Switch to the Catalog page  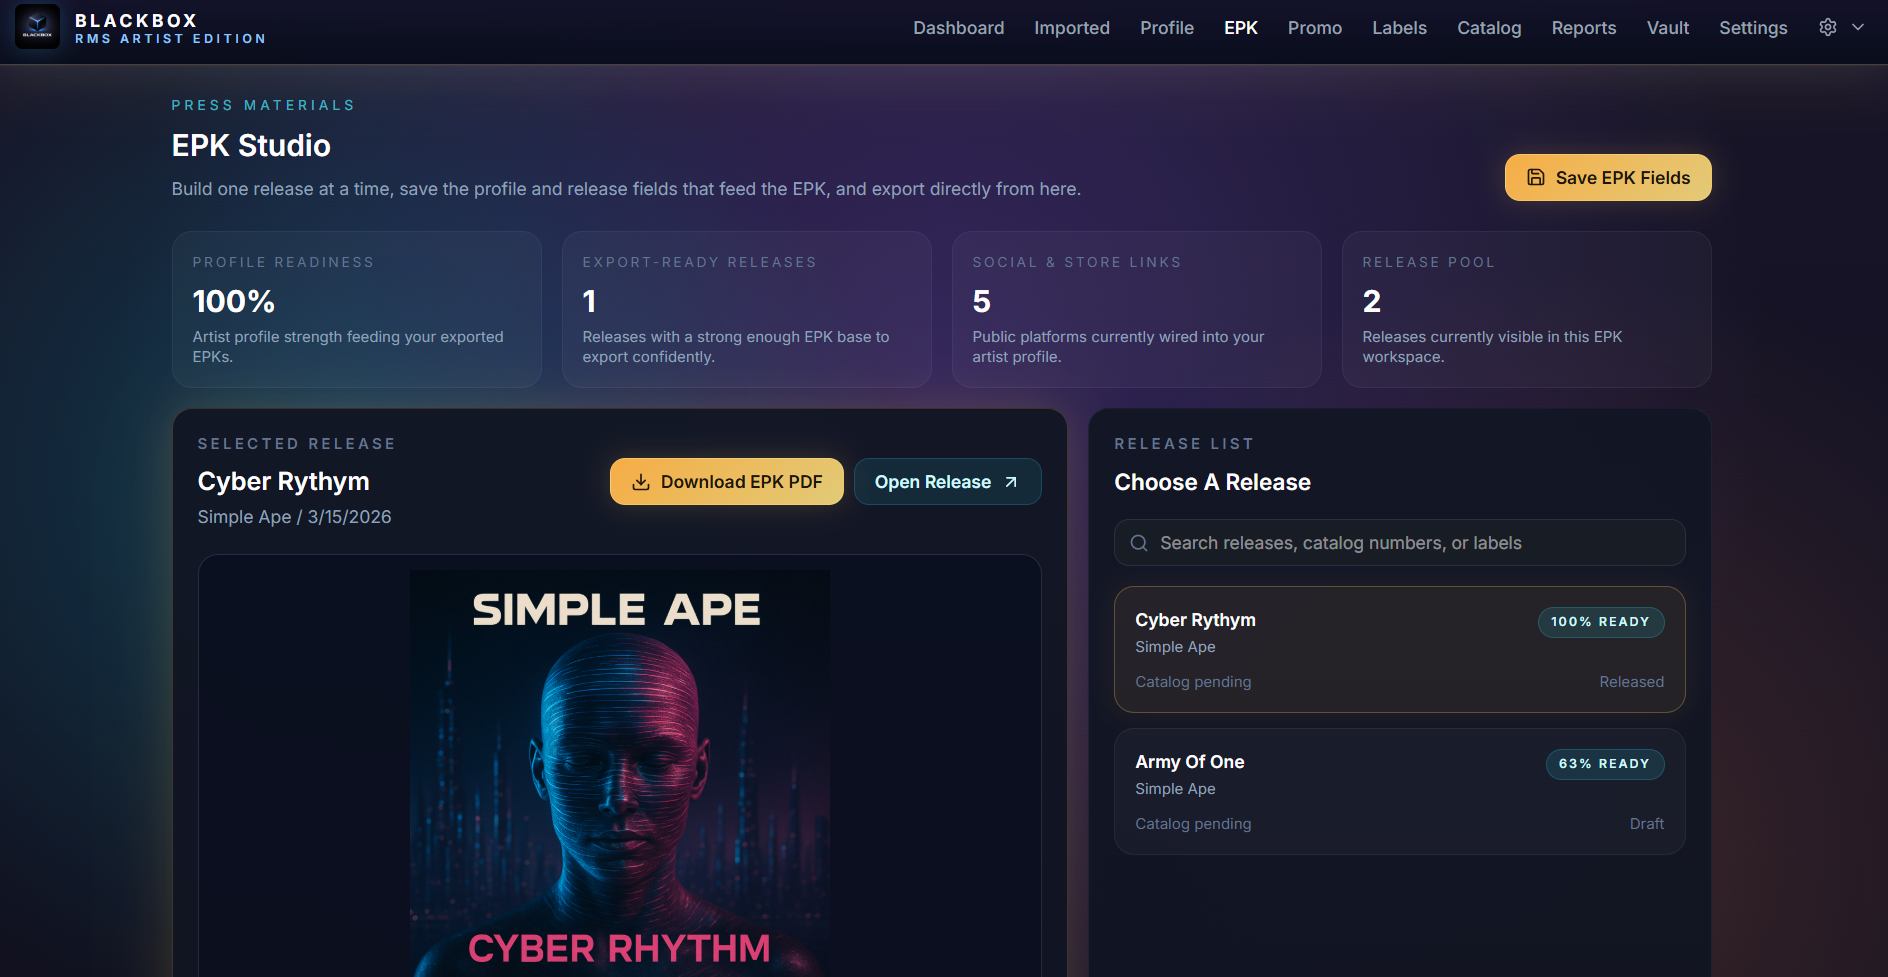(x=1489, y=27)
